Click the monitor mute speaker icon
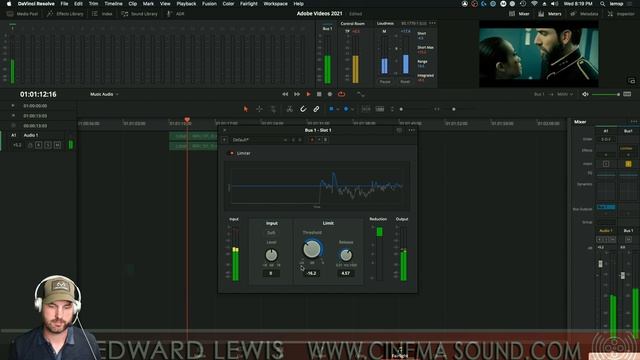 585,94
